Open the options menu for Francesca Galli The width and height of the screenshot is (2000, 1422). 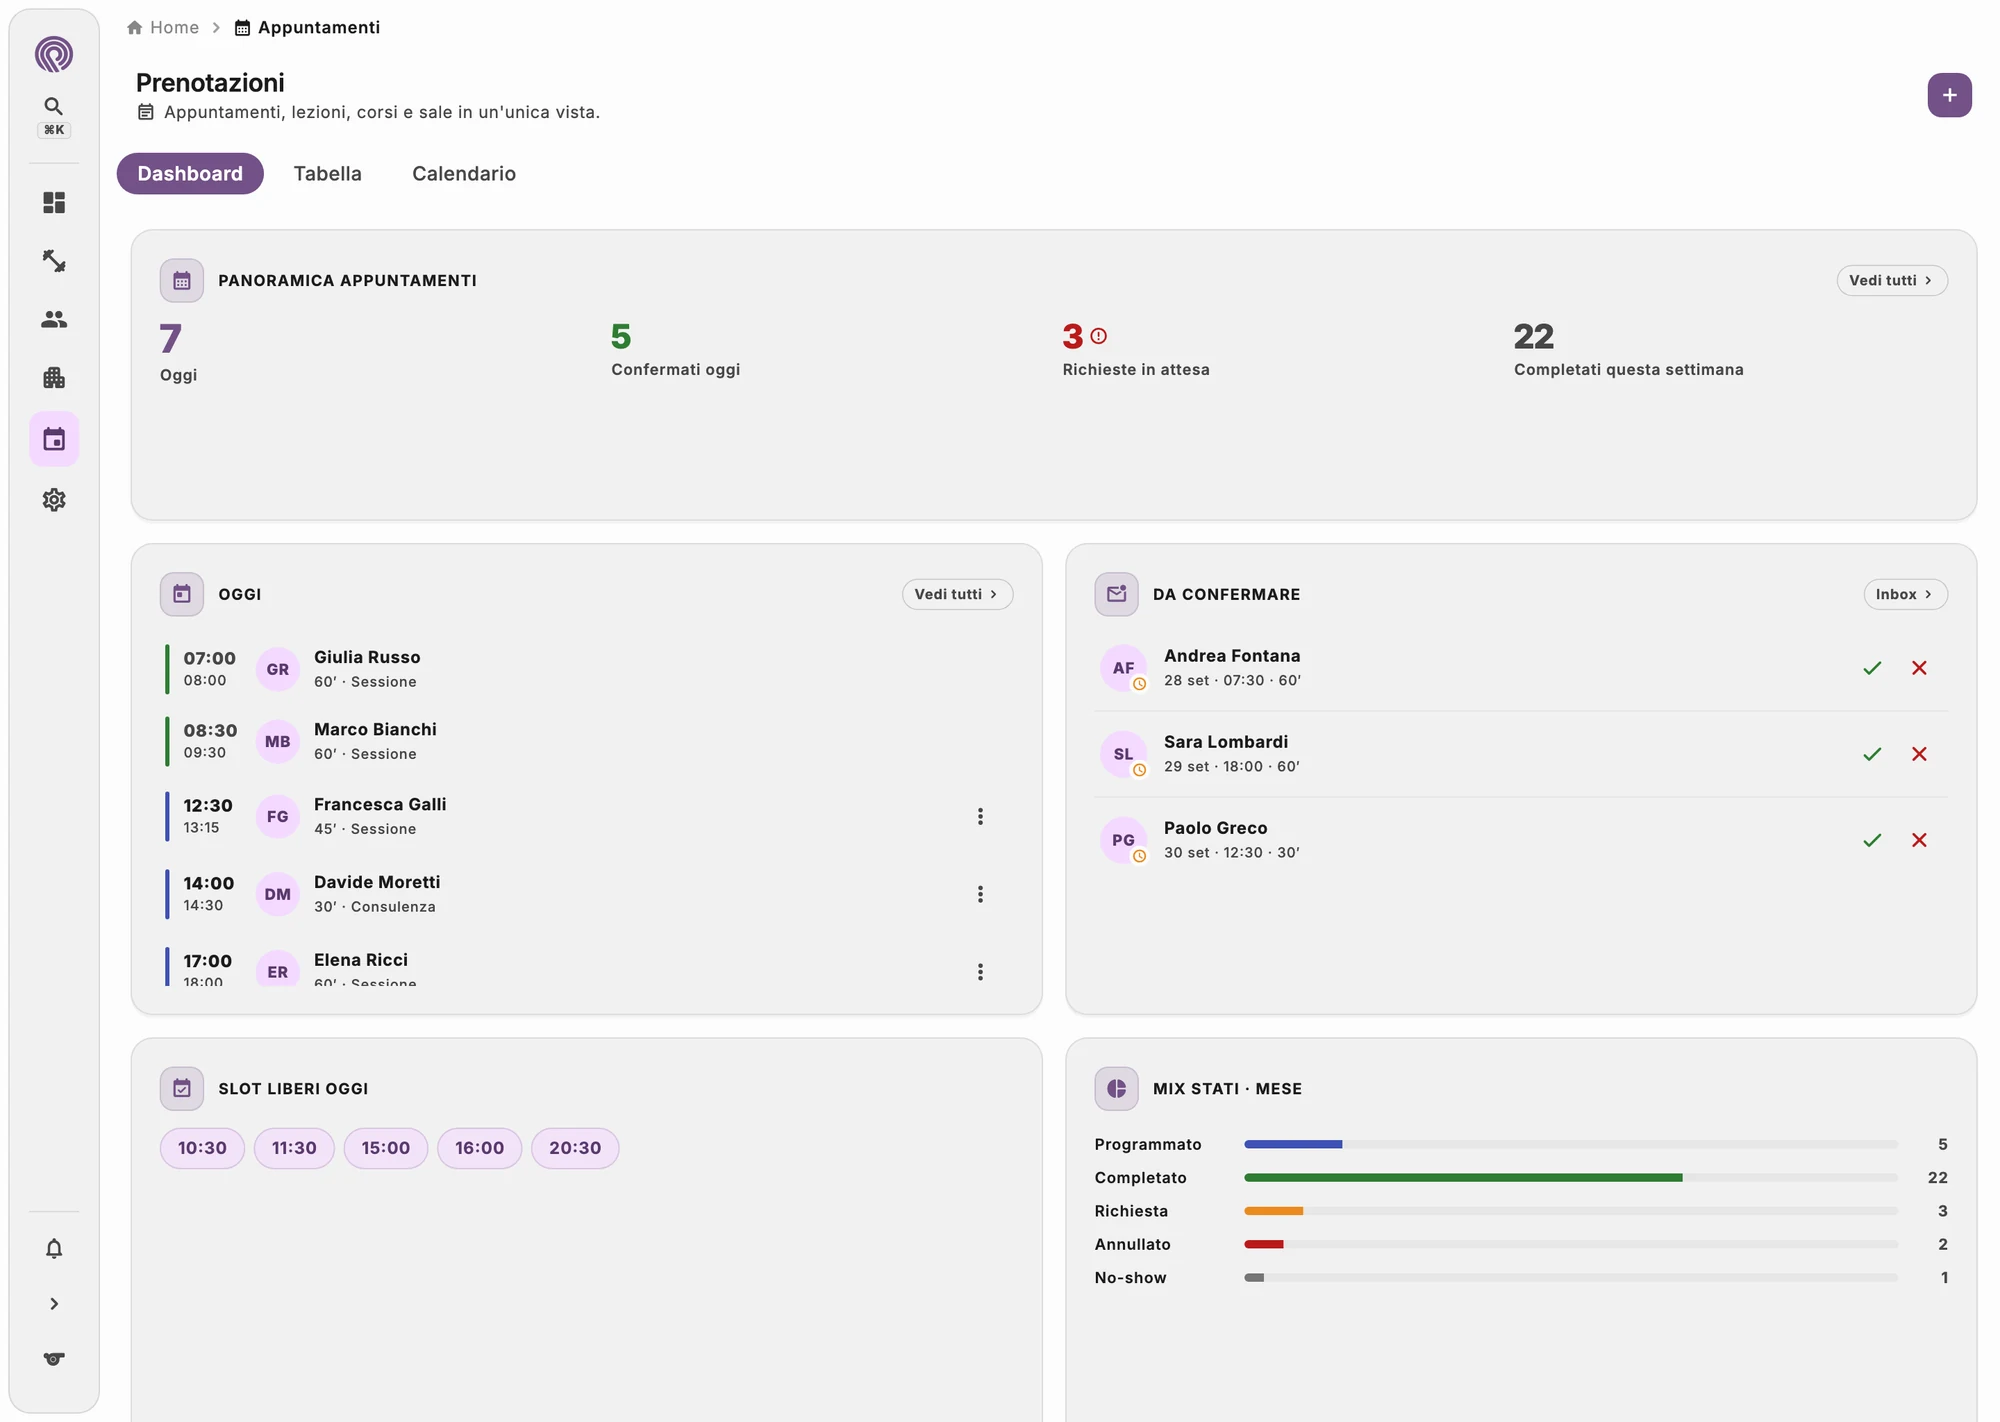[980, 816]
